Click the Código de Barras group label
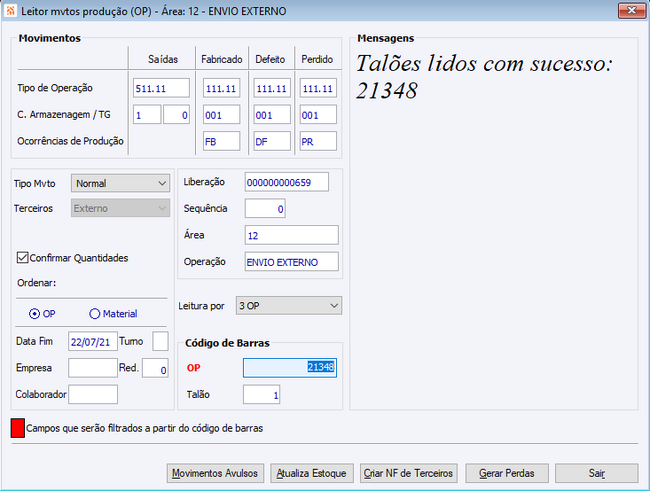 click(227, 343)
